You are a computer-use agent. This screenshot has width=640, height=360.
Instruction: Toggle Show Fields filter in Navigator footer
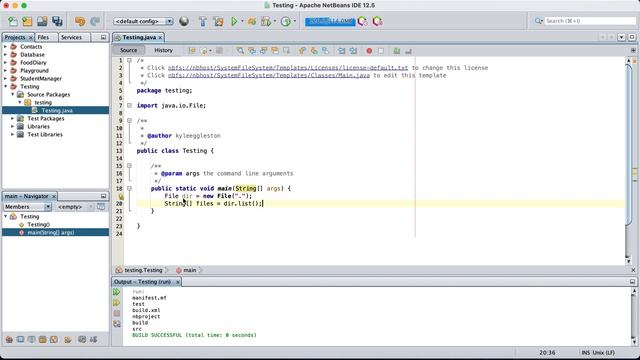[20, 339]
